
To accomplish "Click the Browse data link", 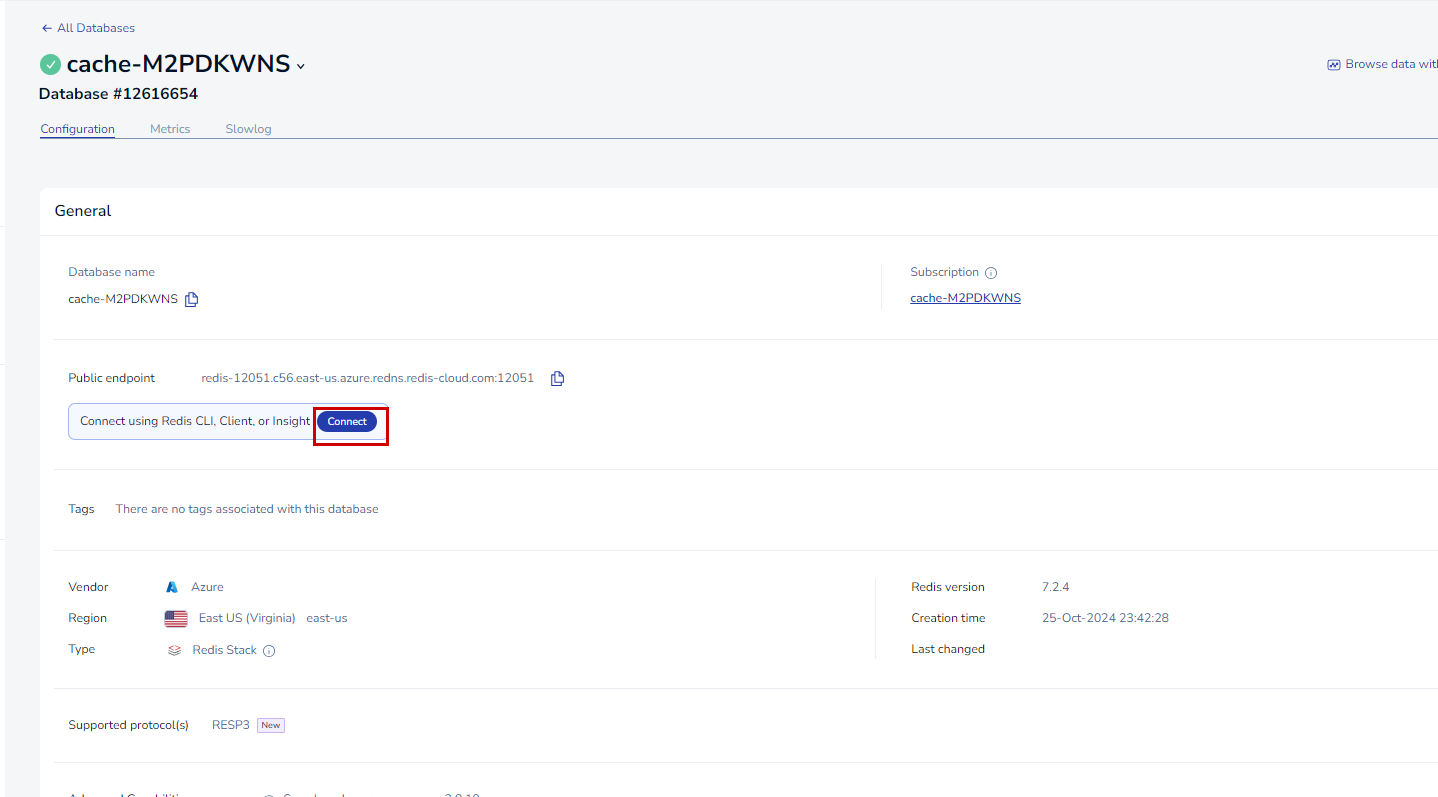I will point(1391,64).
